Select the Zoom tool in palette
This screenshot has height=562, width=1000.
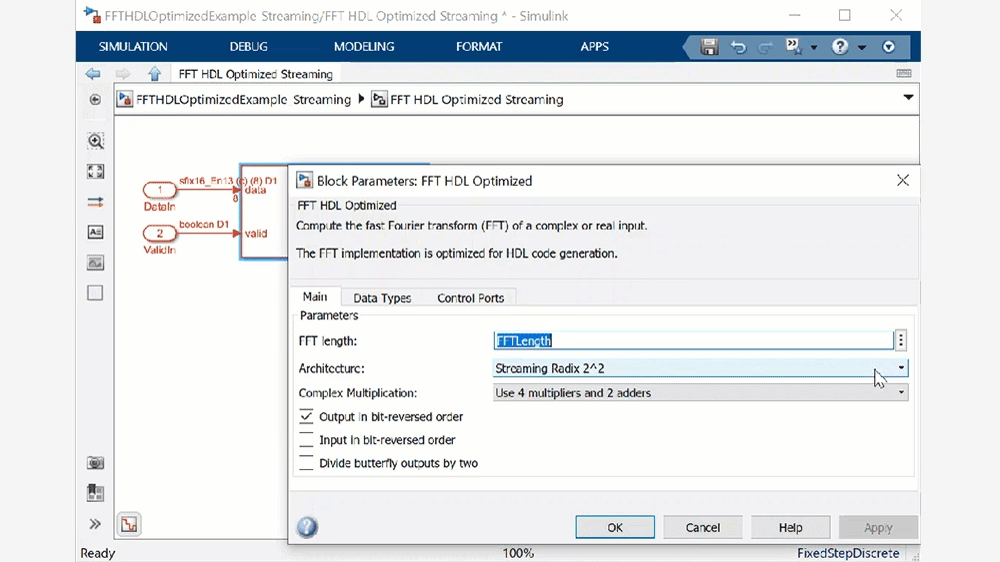pyautogui.click(x=95, y=141)
